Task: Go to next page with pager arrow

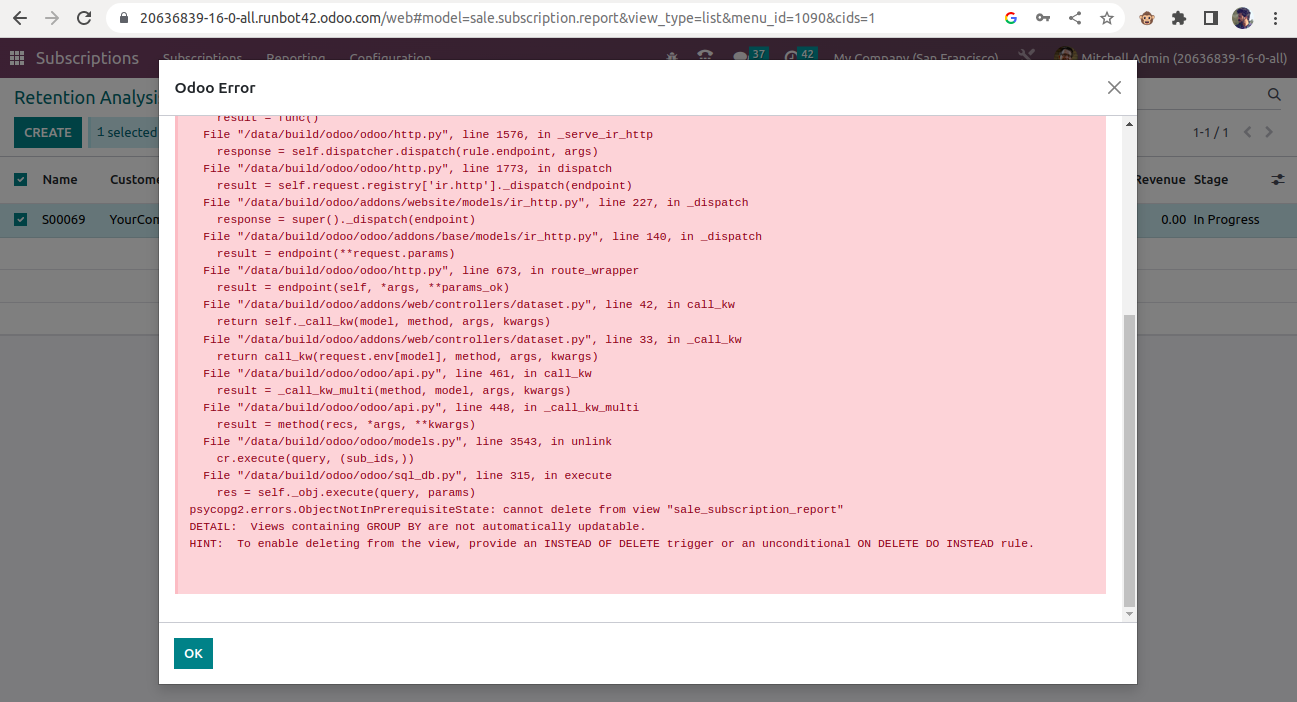Action: click(x=1269, y=132)
